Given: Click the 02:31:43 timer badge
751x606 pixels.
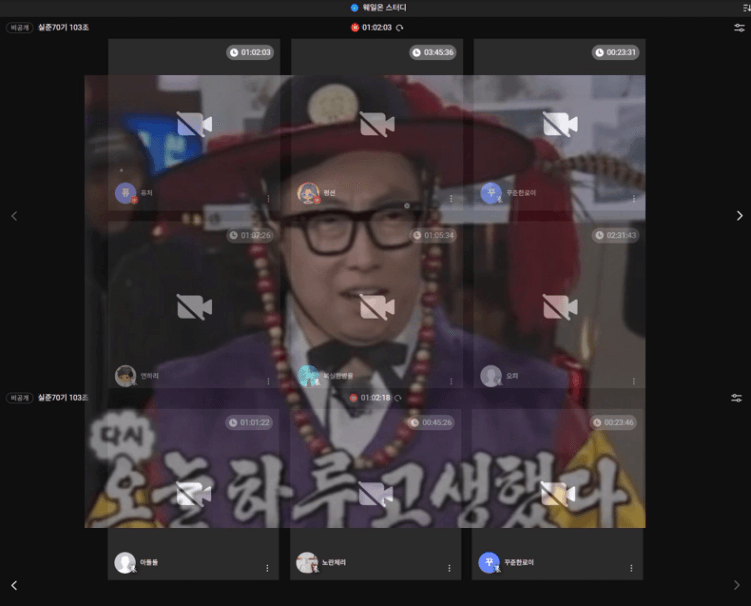Looking at the screenshot, I should click(615, 235).
